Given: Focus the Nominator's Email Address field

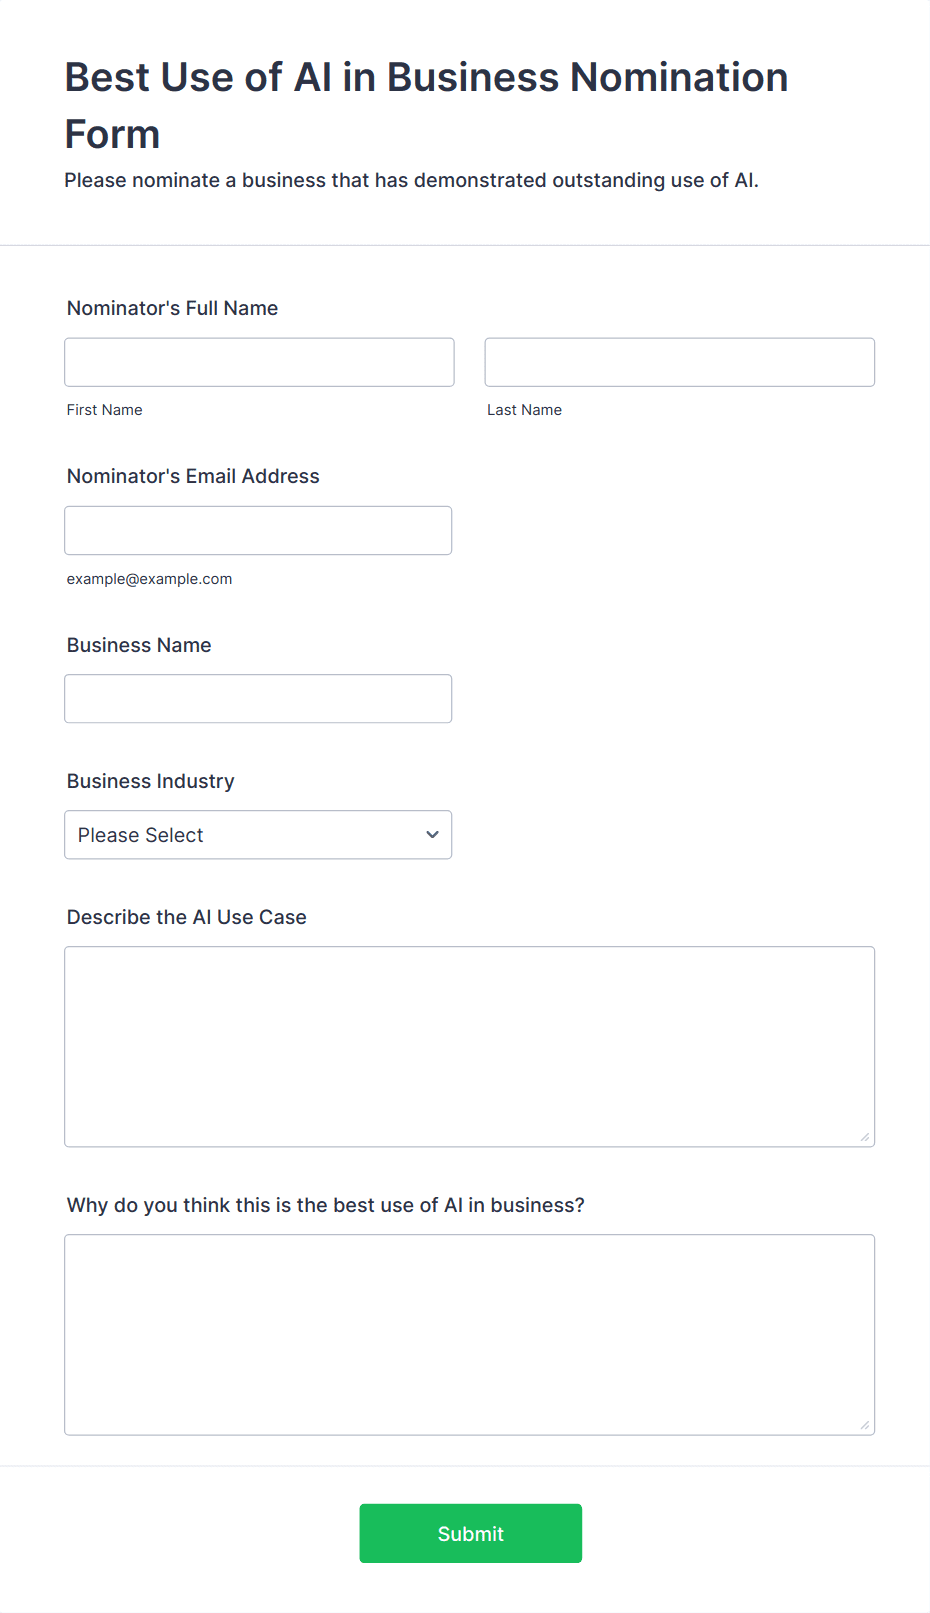Looking at the screenshot, I should point(258,530).
